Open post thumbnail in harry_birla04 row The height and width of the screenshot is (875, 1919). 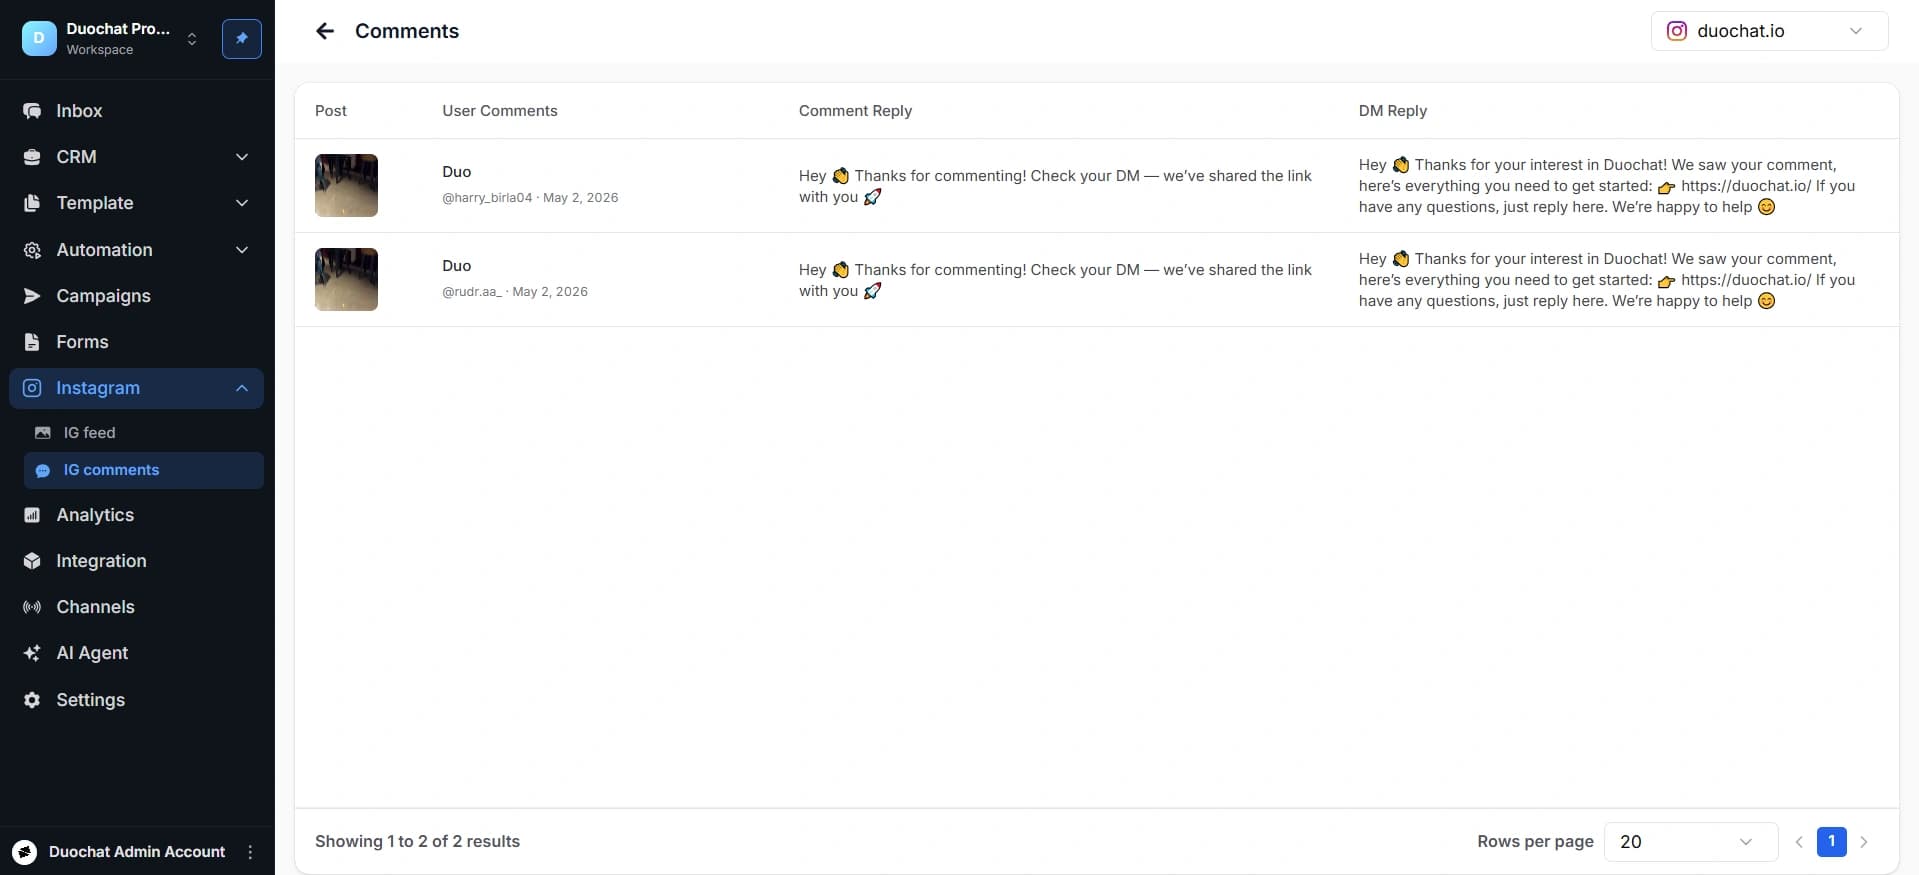point(346,185)
